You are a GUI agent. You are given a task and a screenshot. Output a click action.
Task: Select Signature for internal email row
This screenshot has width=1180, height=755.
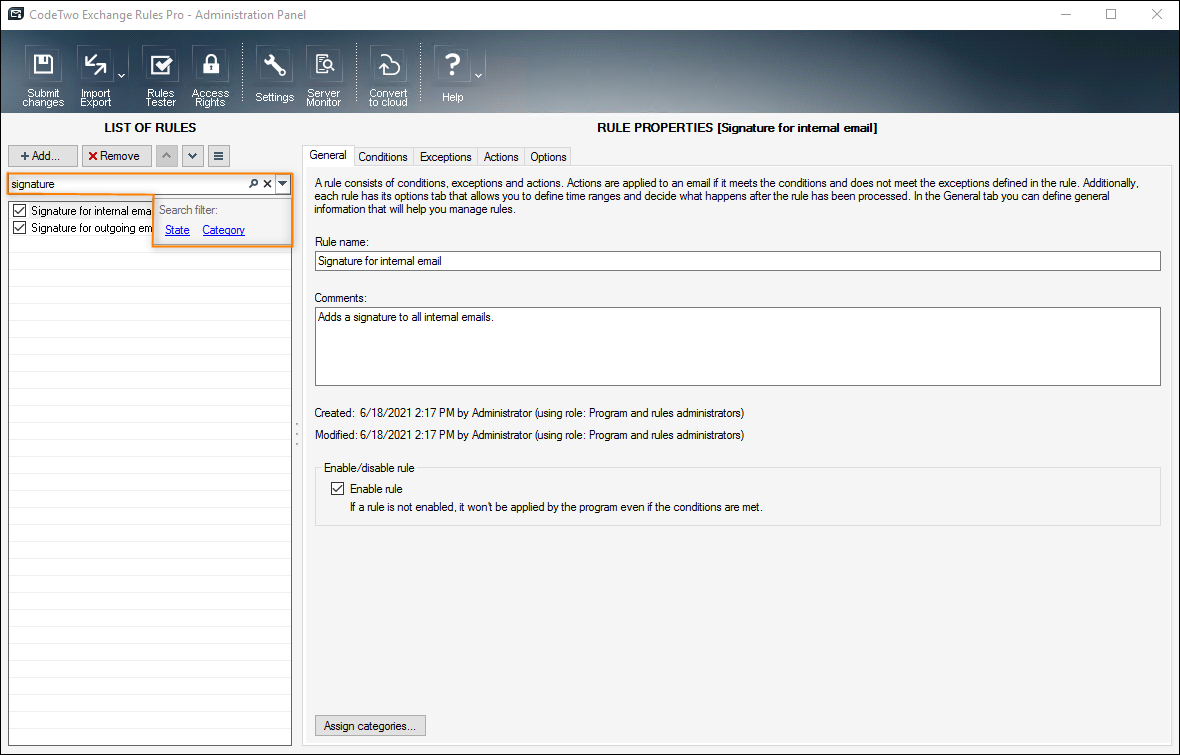pos(91,211)
